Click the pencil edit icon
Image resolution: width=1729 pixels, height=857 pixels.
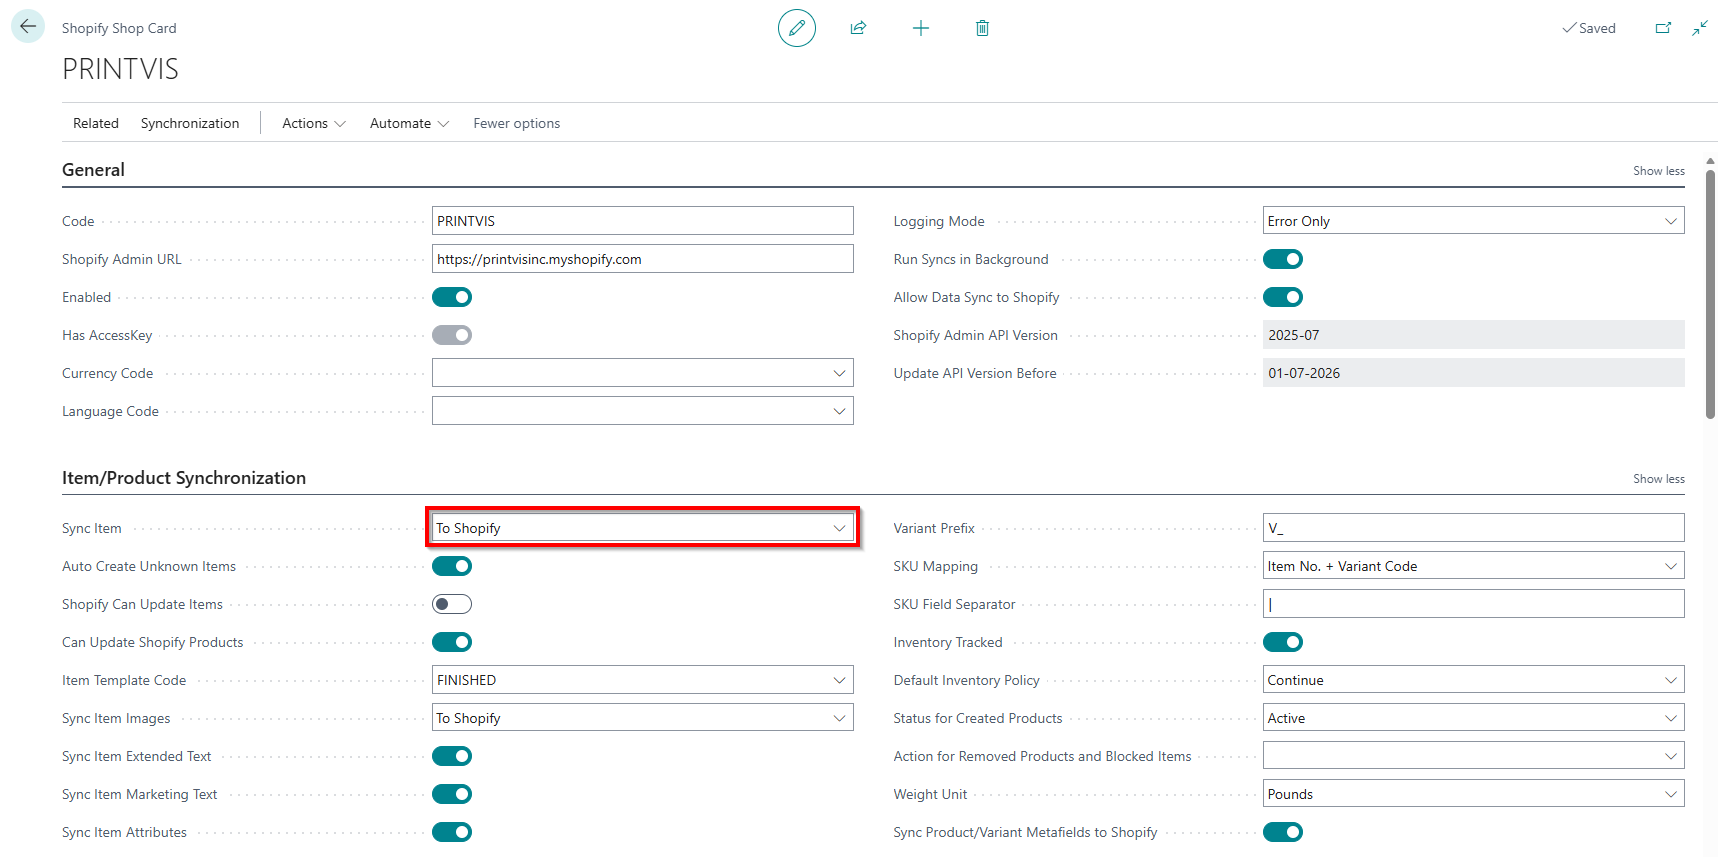pos(796,28)
